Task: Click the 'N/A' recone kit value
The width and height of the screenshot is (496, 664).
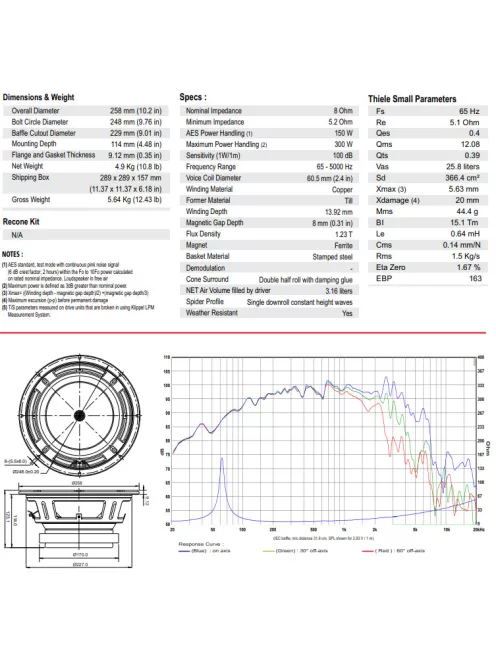Action: click(17, 235)
